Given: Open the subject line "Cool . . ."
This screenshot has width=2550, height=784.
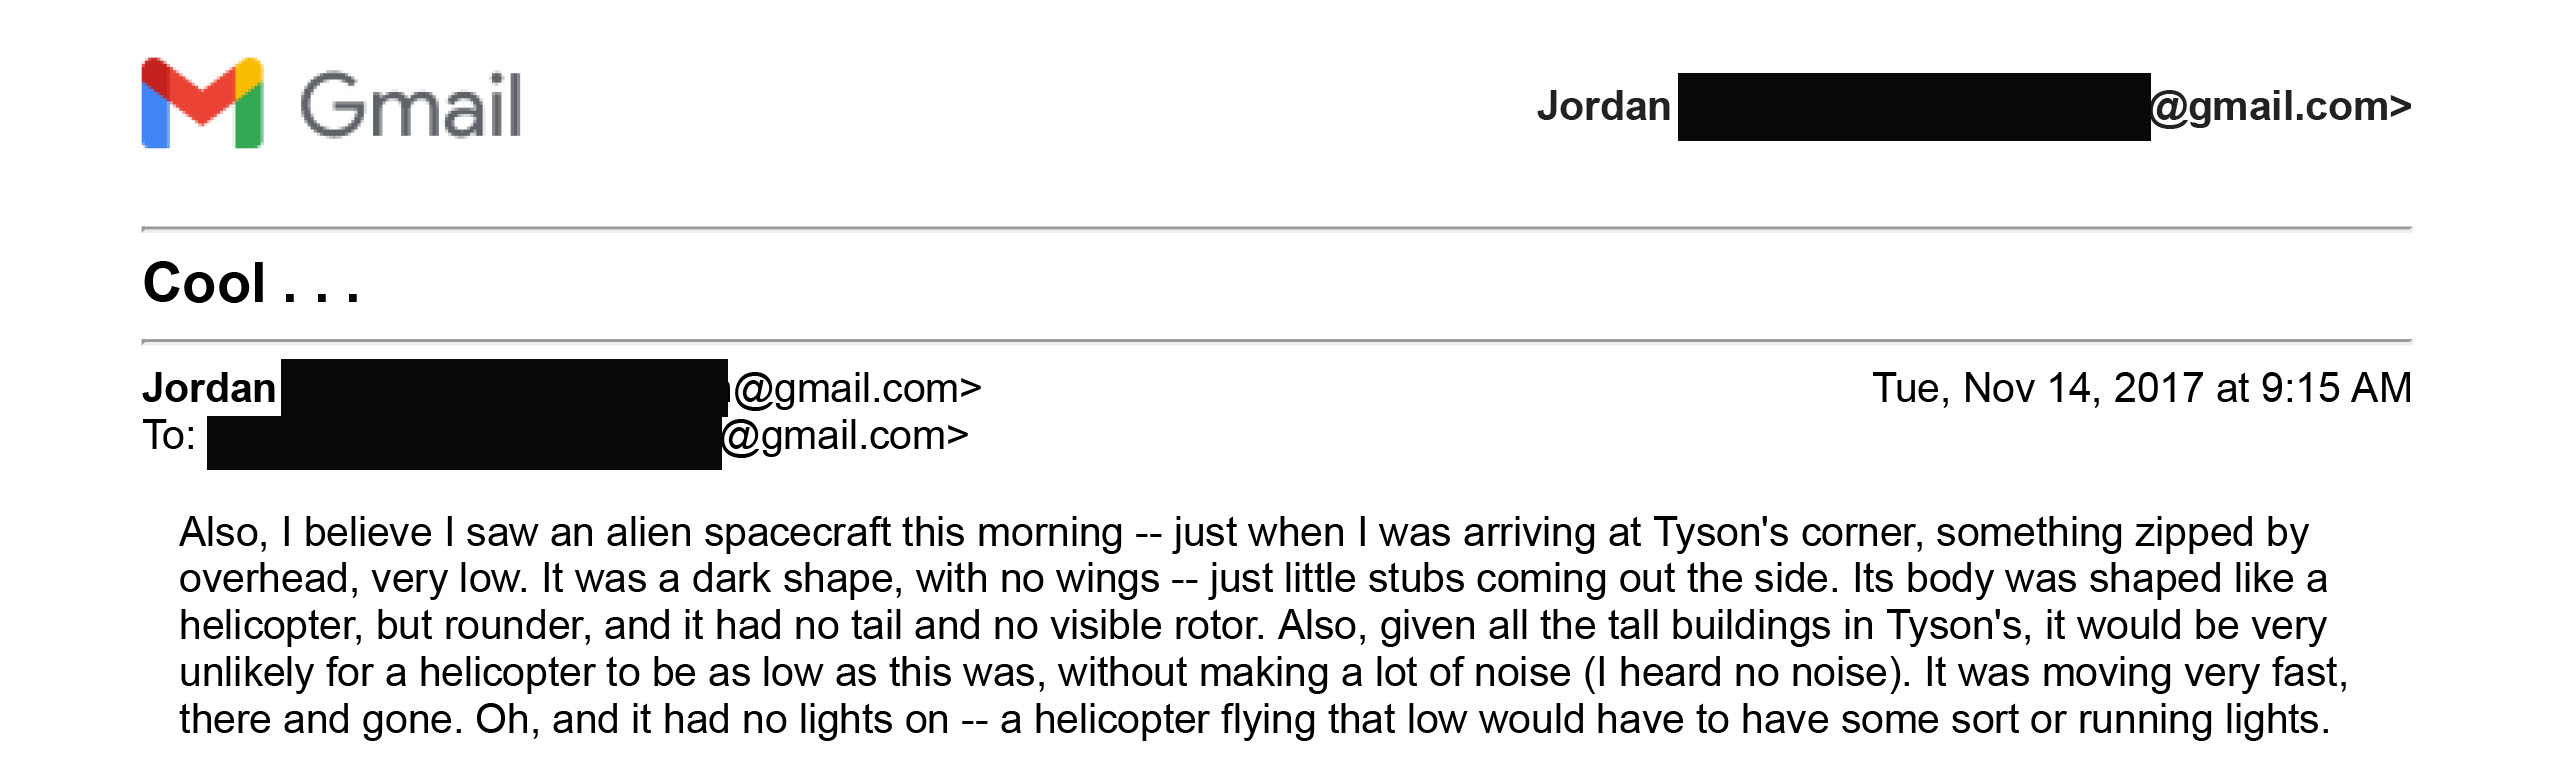Looking at the screenshot, I should pyautogui.click(x=251, y=283).
